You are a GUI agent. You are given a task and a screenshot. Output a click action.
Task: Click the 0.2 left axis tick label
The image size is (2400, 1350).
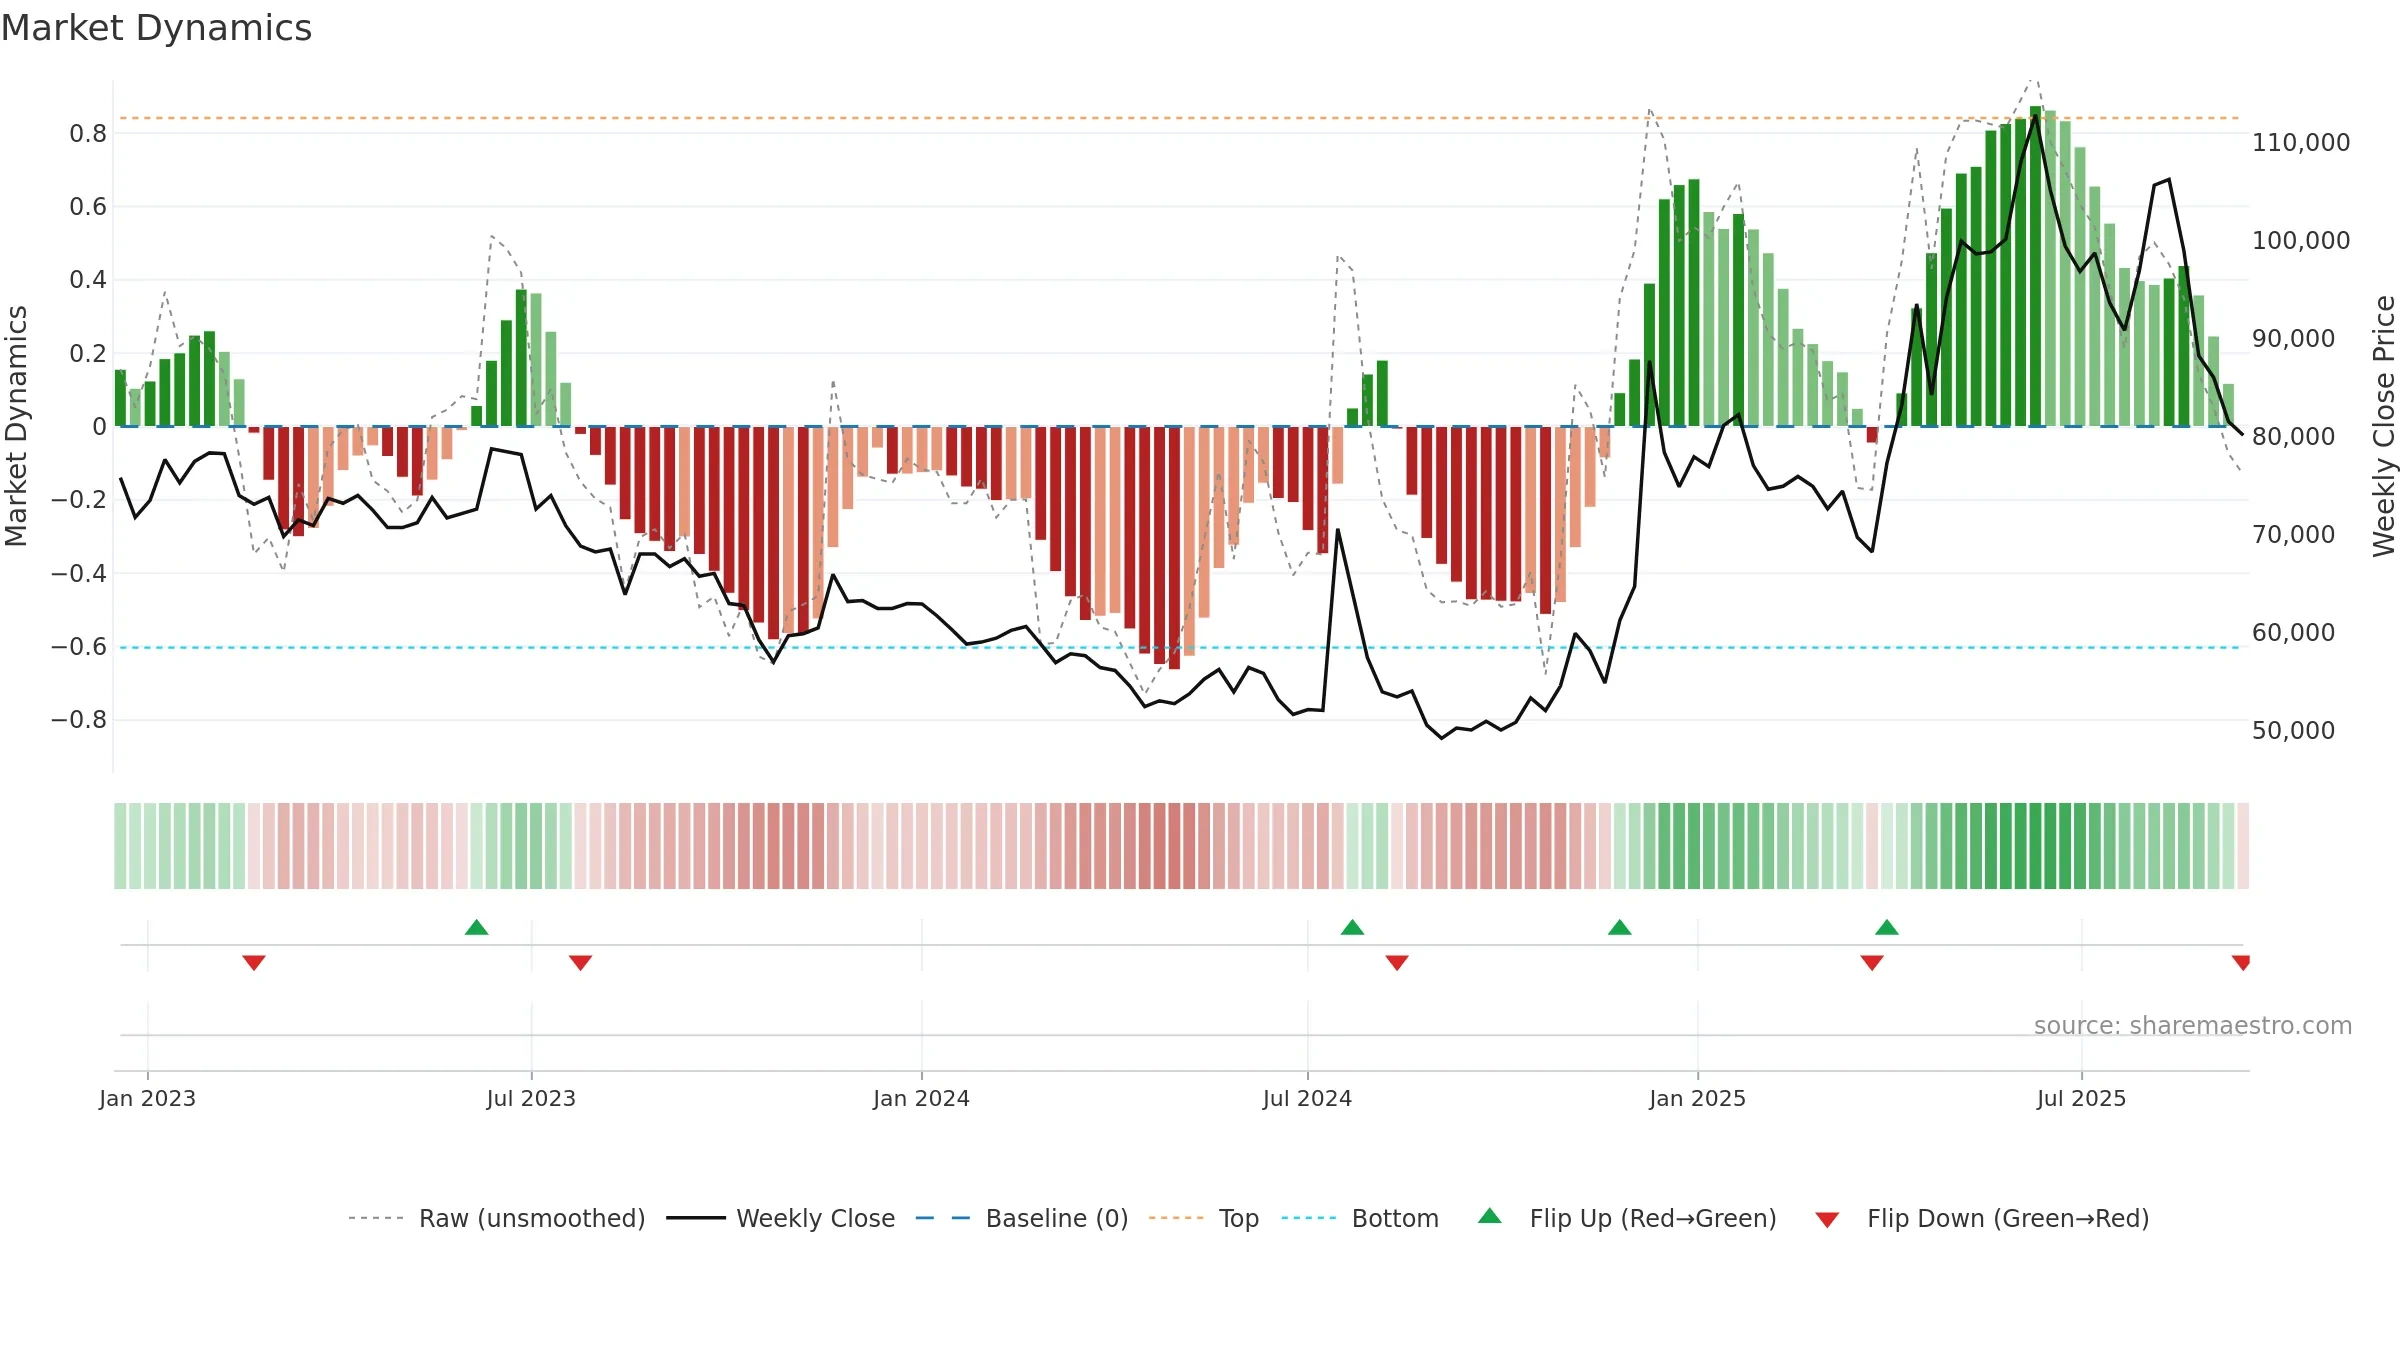[88, 353]
